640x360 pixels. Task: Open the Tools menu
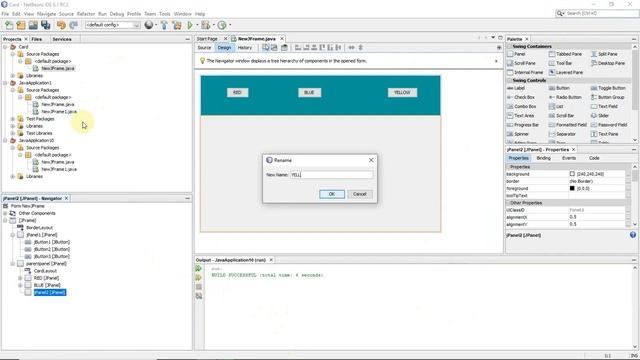click(x=164, y=14)
